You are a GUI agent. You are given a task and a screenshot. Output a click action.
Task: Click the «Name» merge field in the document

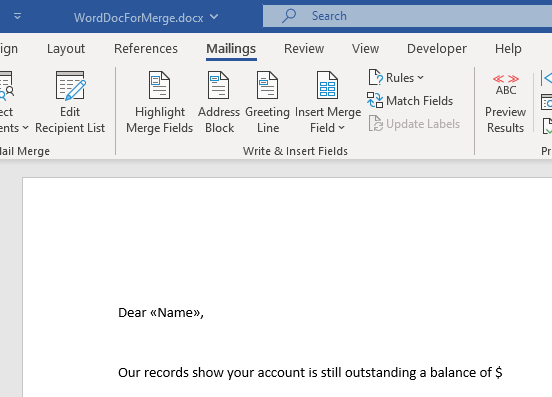coord(176,313)
